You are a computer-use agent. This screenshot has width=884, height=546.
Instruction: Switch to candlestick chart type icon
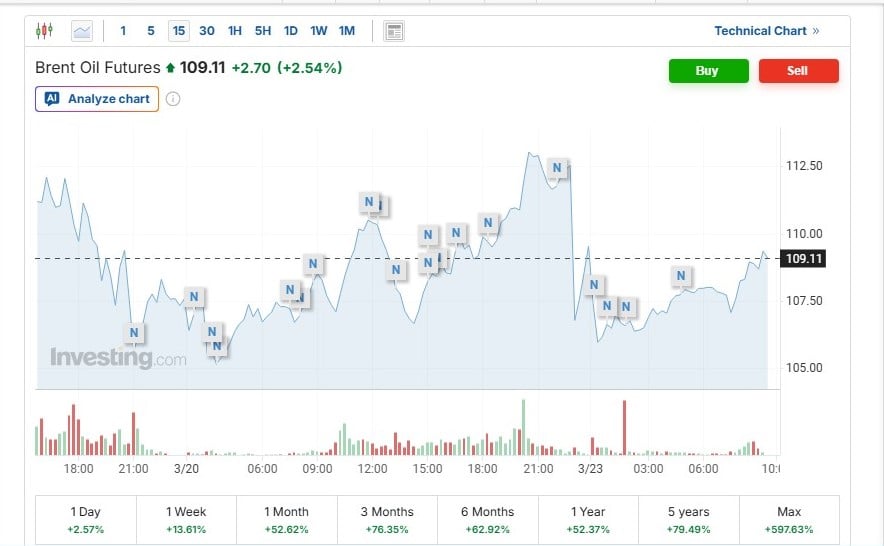[x=44, y=31]
